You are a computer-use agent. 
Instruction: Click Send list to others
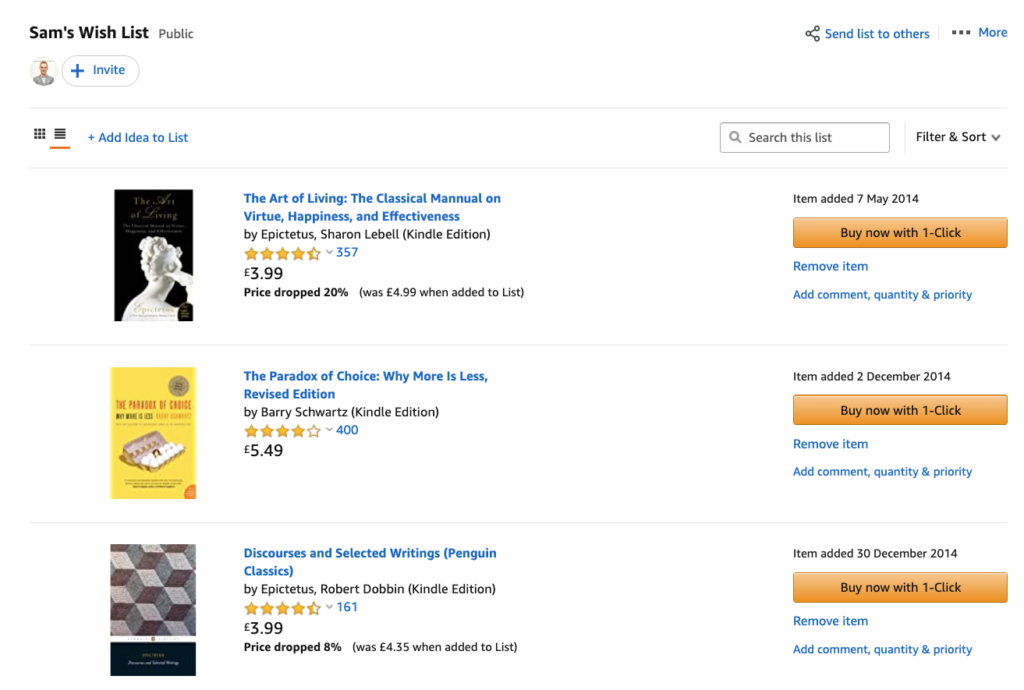point(877,32)
